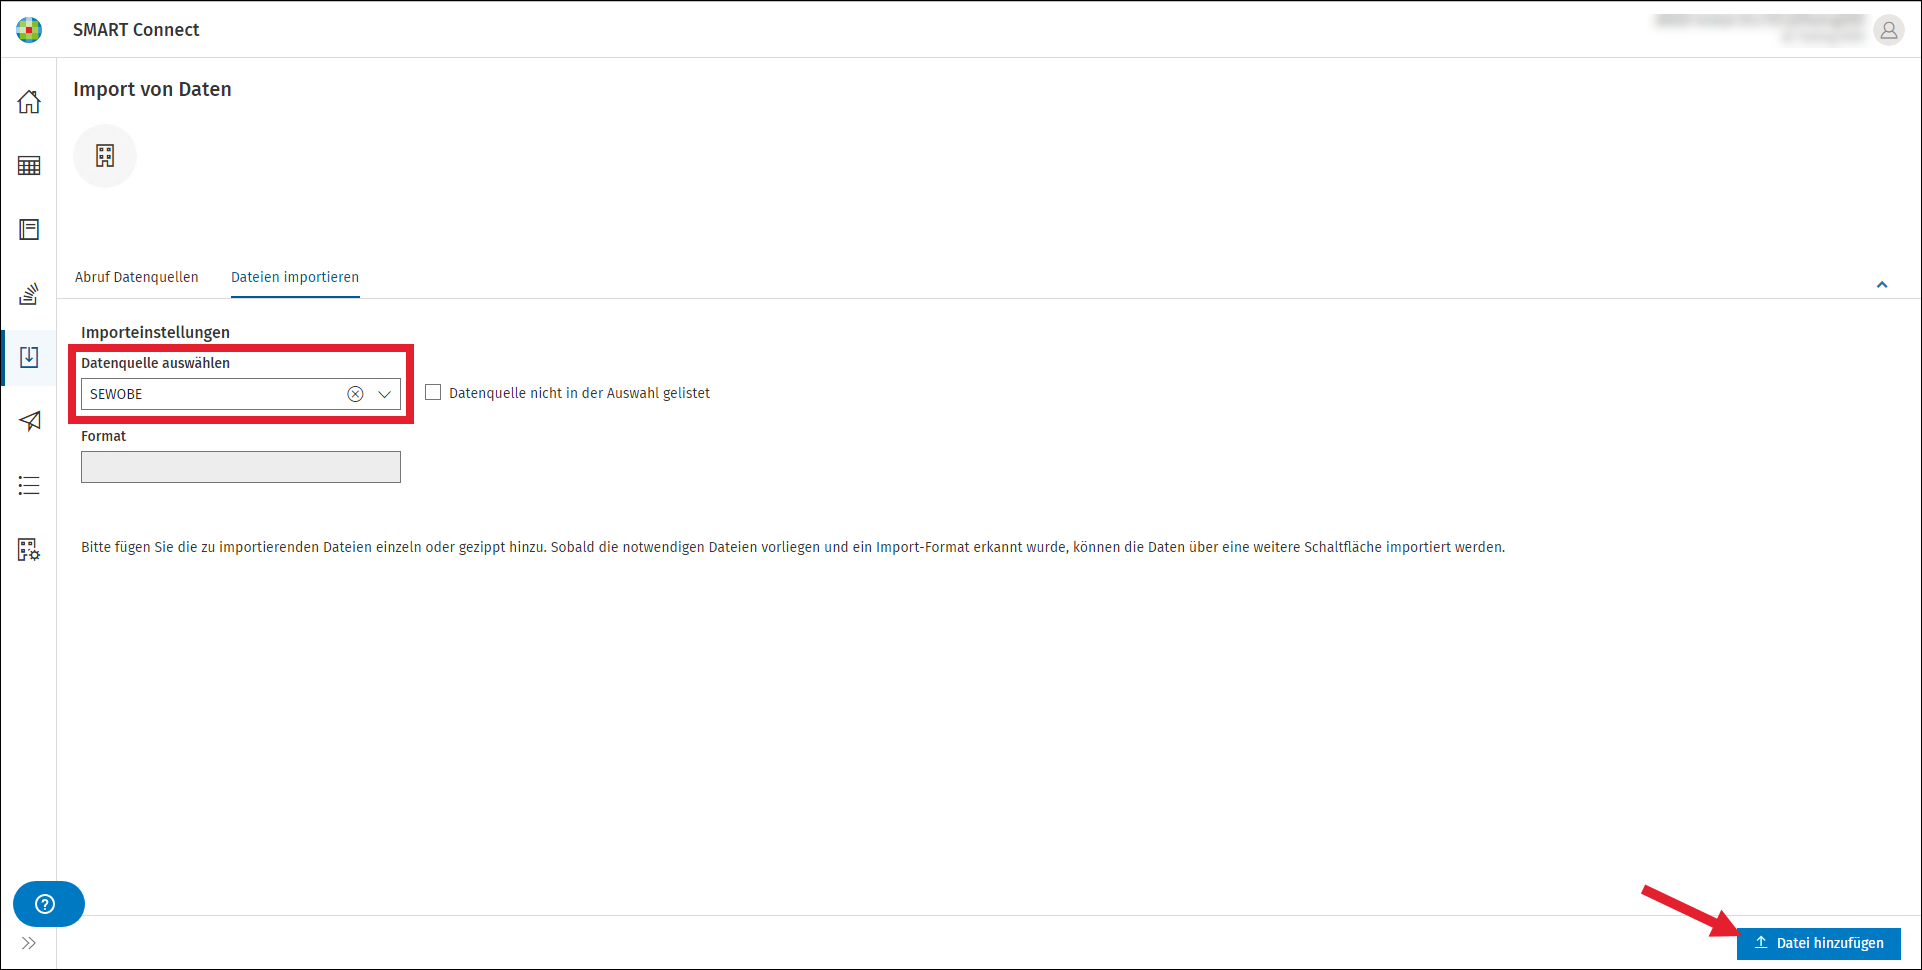Open the user profile avatar icon
Viewport: 1922px width, 970px height.
[1888, 31]
